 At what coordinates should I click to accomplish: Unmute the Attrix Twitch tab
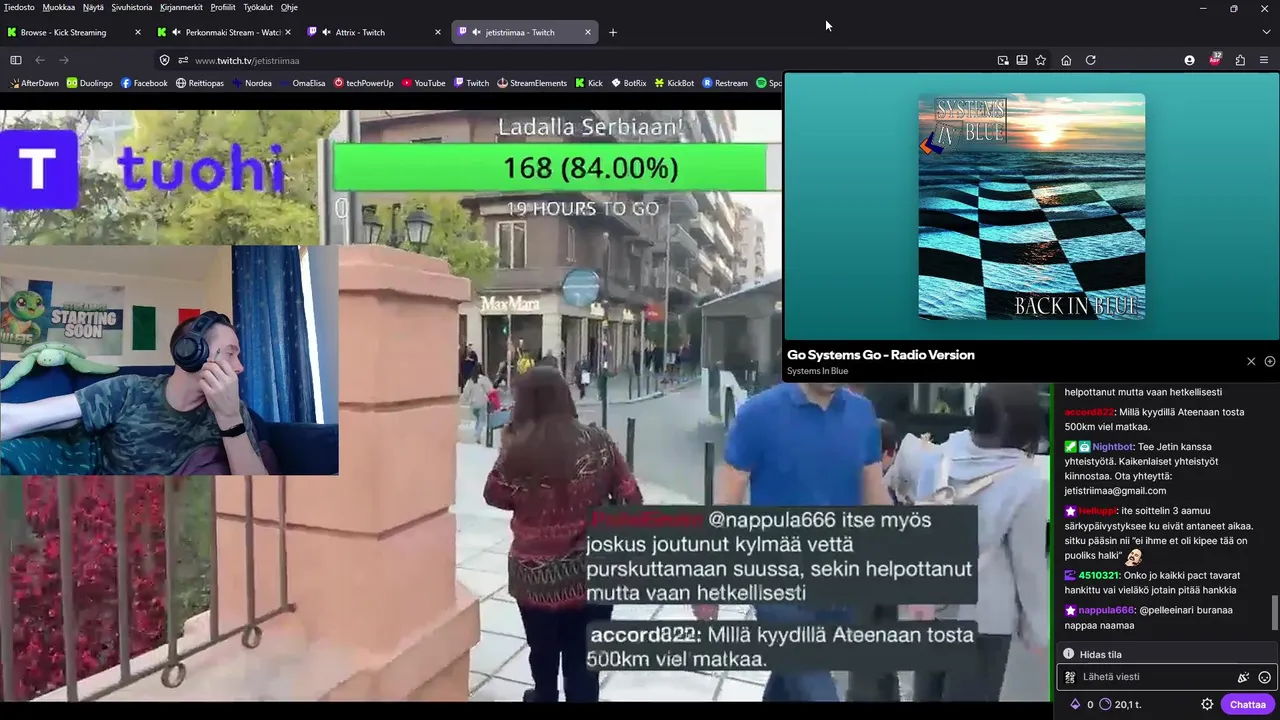326,32
